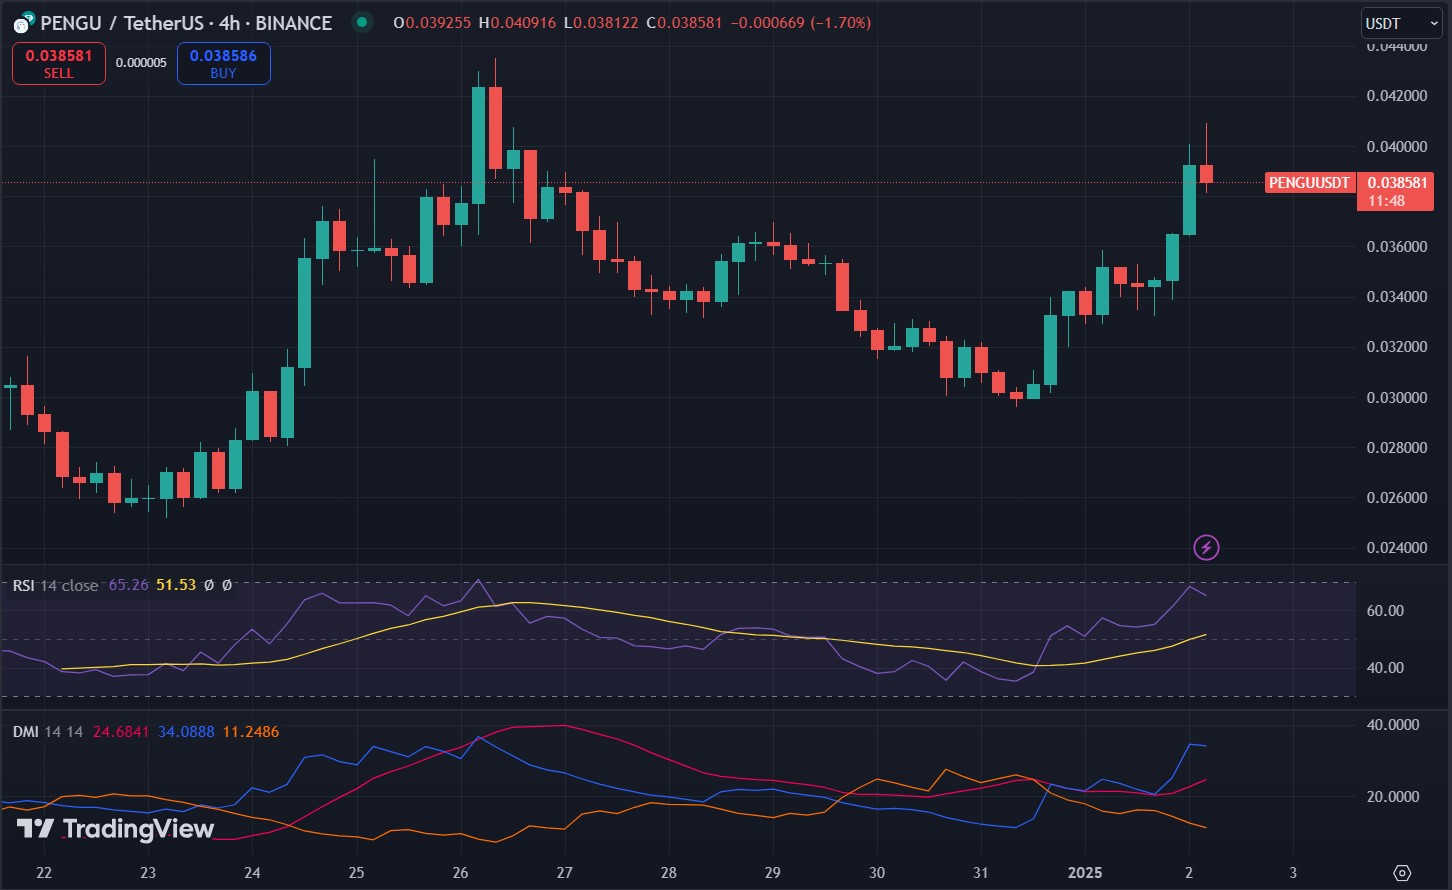
Task: Click the DMI value 34.0888
Action: 186,732
